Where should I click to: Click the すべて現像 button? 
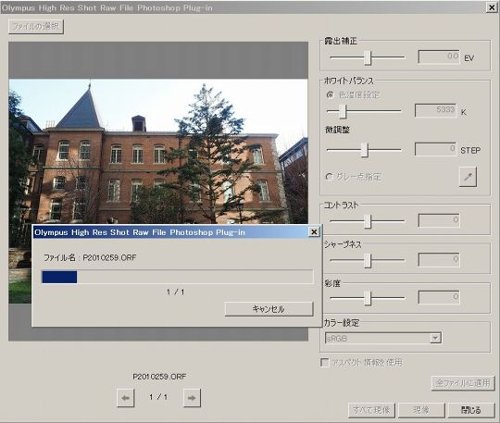pyautogui.click(x=372, y=410)
